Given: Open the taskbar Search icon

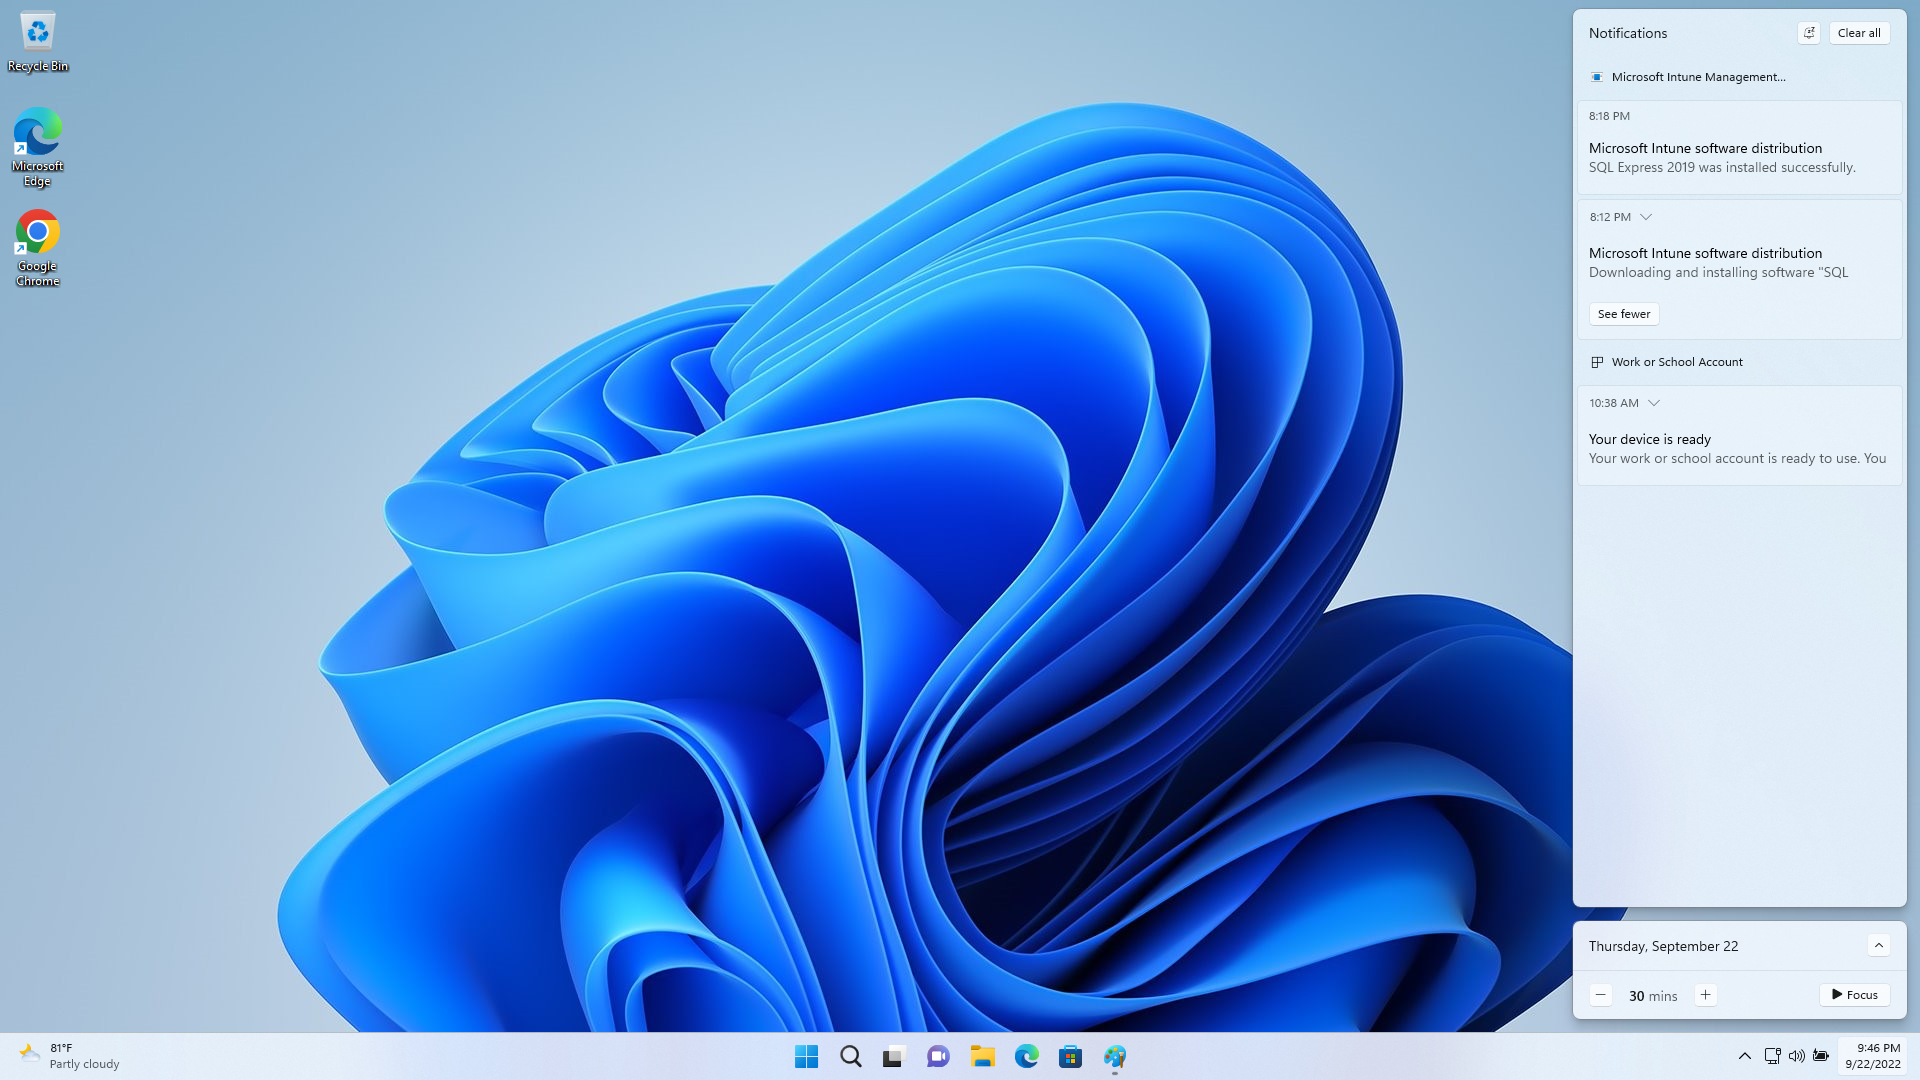Looking at the screenshot, I should coord(850,1056).
